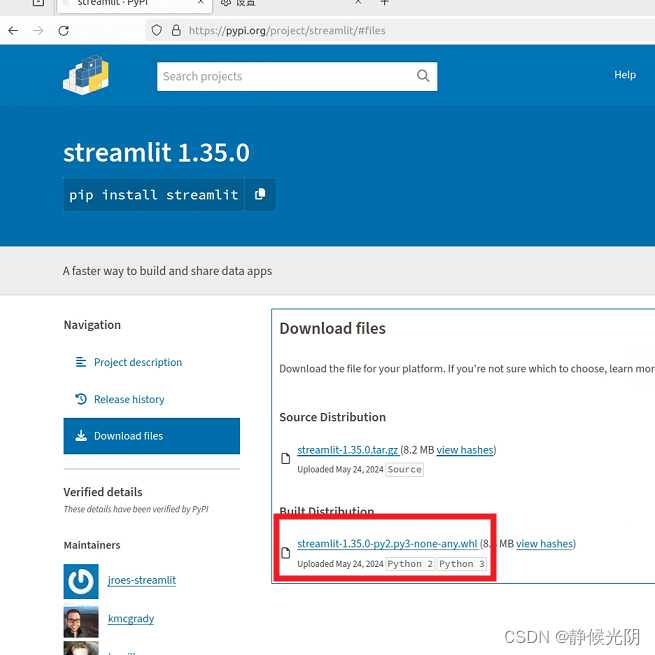Open a new browser tab
This screenshot has height=655, width=655.
click(384, 2)
